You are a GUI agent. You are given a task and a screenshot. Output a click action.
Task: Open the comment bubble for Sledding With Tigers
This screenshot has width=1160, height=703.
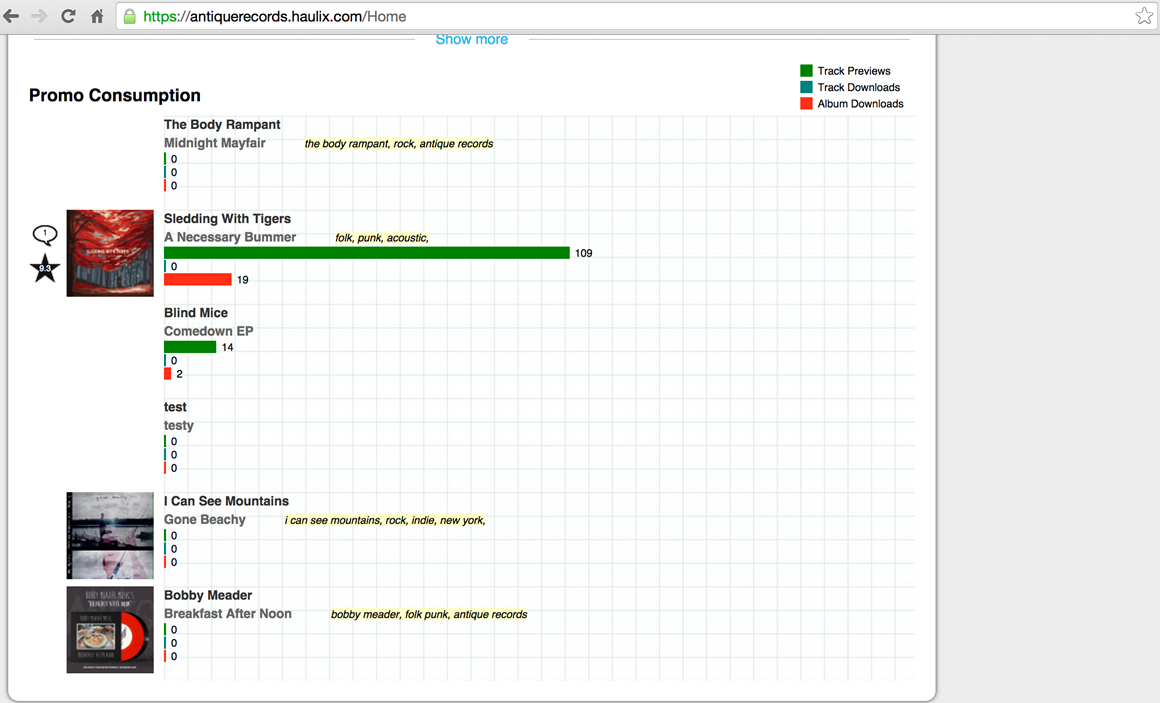click(x=45, y=235)
